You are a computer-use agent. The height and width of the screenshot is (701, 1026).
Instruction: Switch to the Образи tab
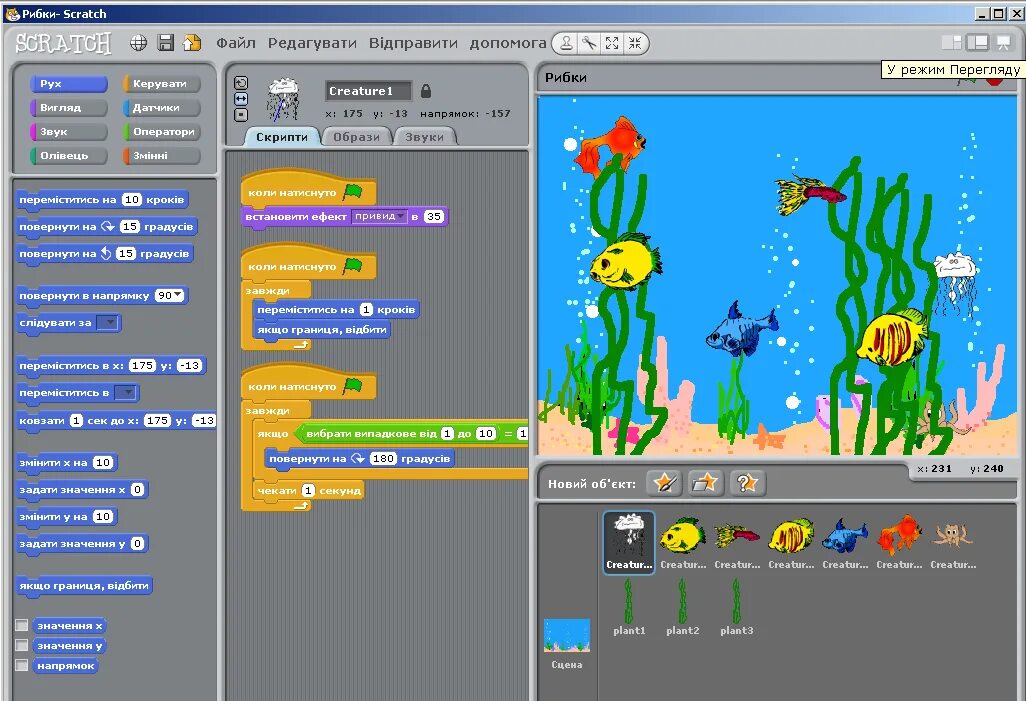click(356, 137)
